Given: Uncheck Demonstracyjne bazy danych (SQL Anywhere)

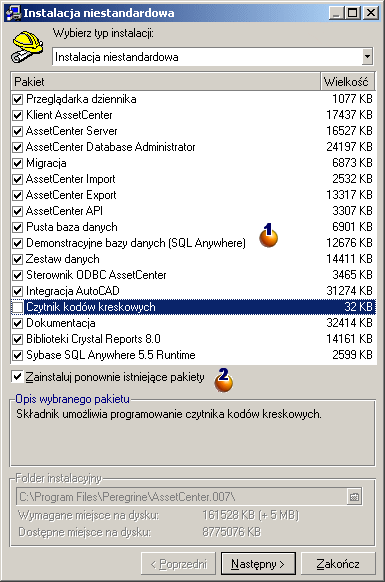Looking at the screenshot, I should pyautogui.click(x=17, y=243).
